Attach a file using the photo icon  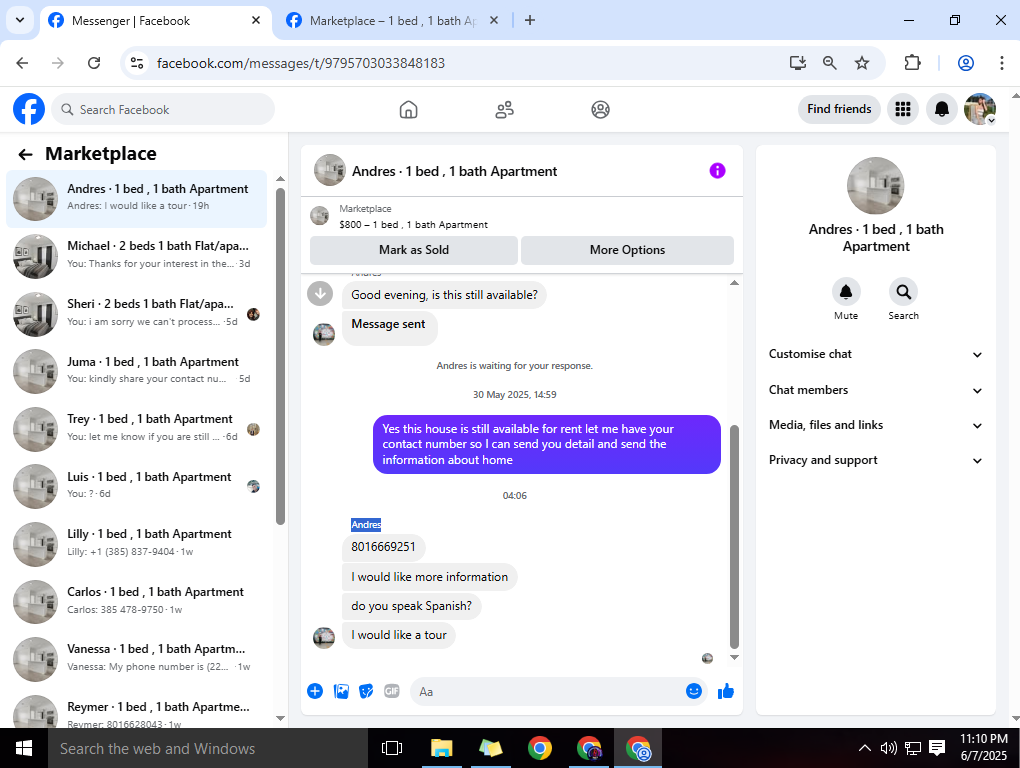coord(341,691)
